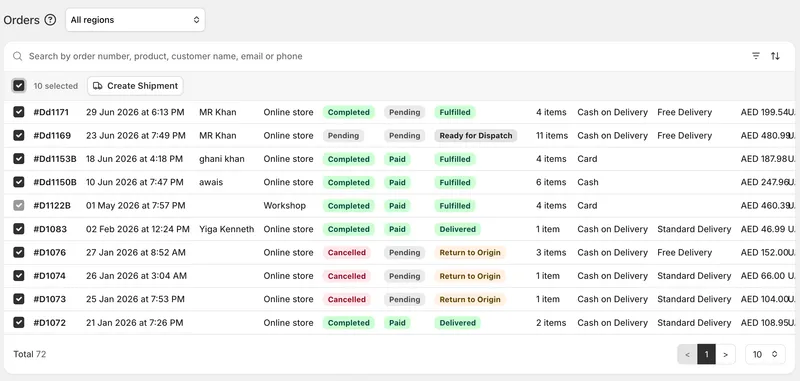Uncheck order #Dd1171 checkbox
Viewport: 800px width, 381px height.
pos(19,112)
